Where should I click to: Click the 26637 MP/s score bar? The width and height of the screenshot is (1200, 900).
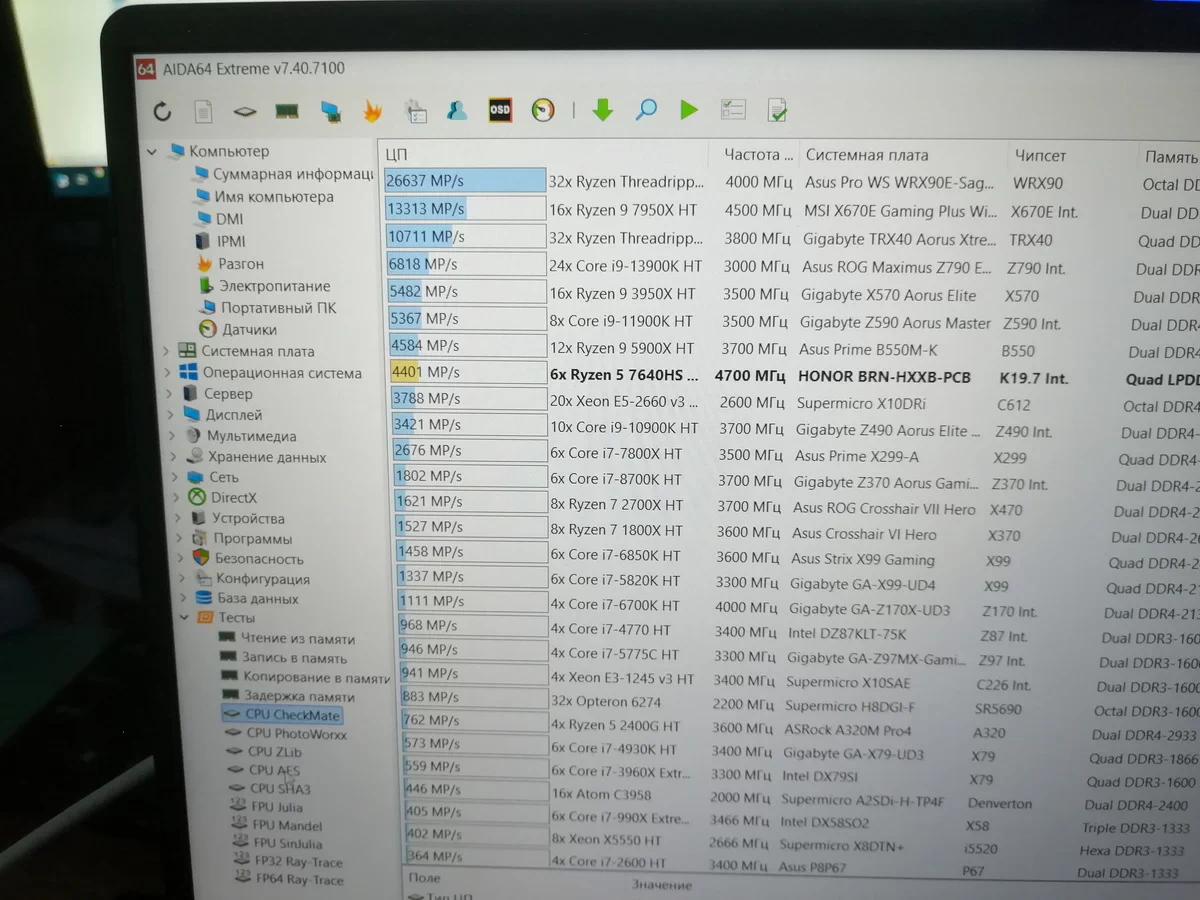[465, 181]
